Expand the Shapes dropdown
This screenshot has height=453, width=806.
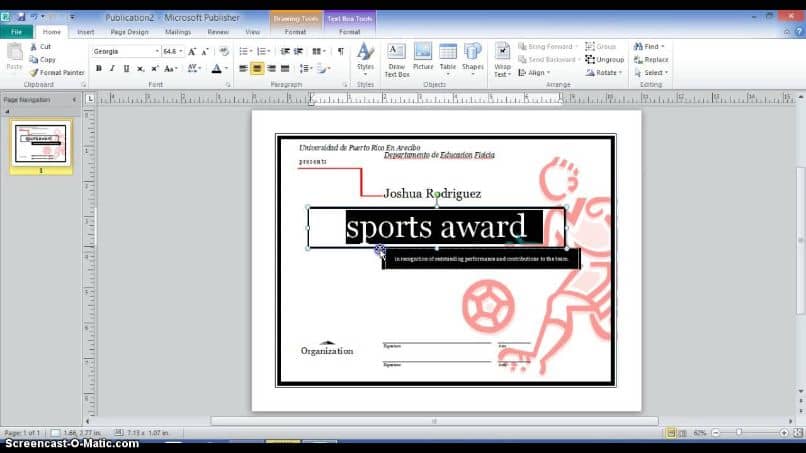[472, 60]
